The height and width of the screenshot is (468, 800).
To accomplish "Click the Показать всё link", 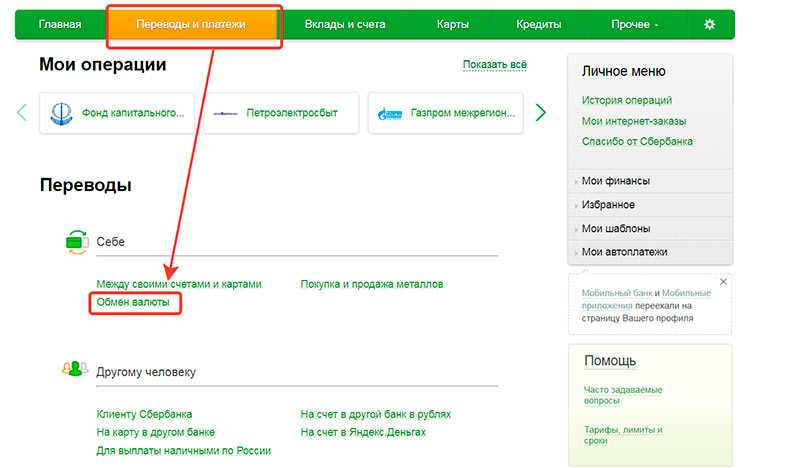I will coord(494,64).
